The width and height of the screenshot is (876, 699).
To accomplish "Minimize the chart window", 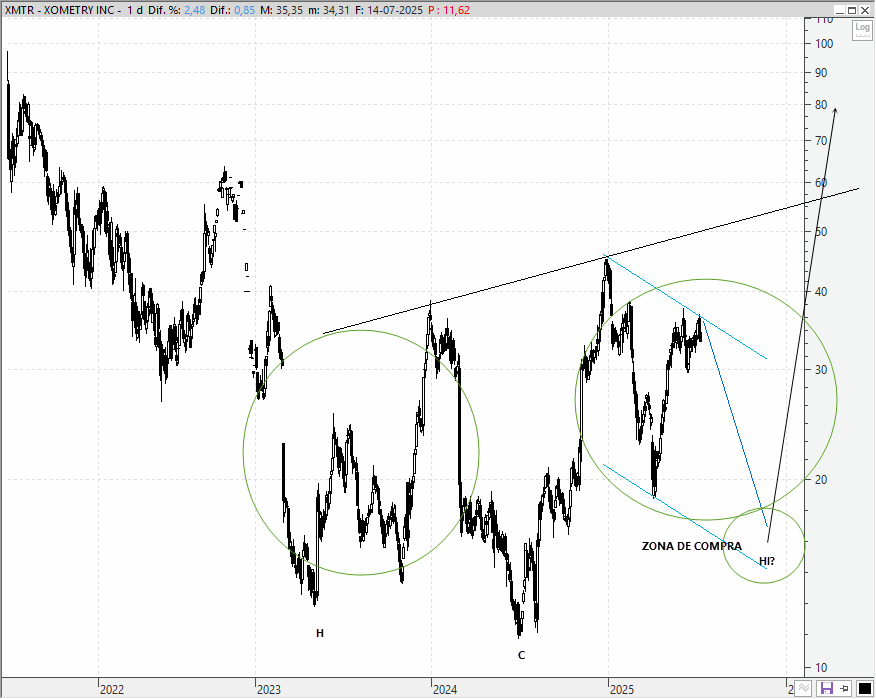I will 840,10.
